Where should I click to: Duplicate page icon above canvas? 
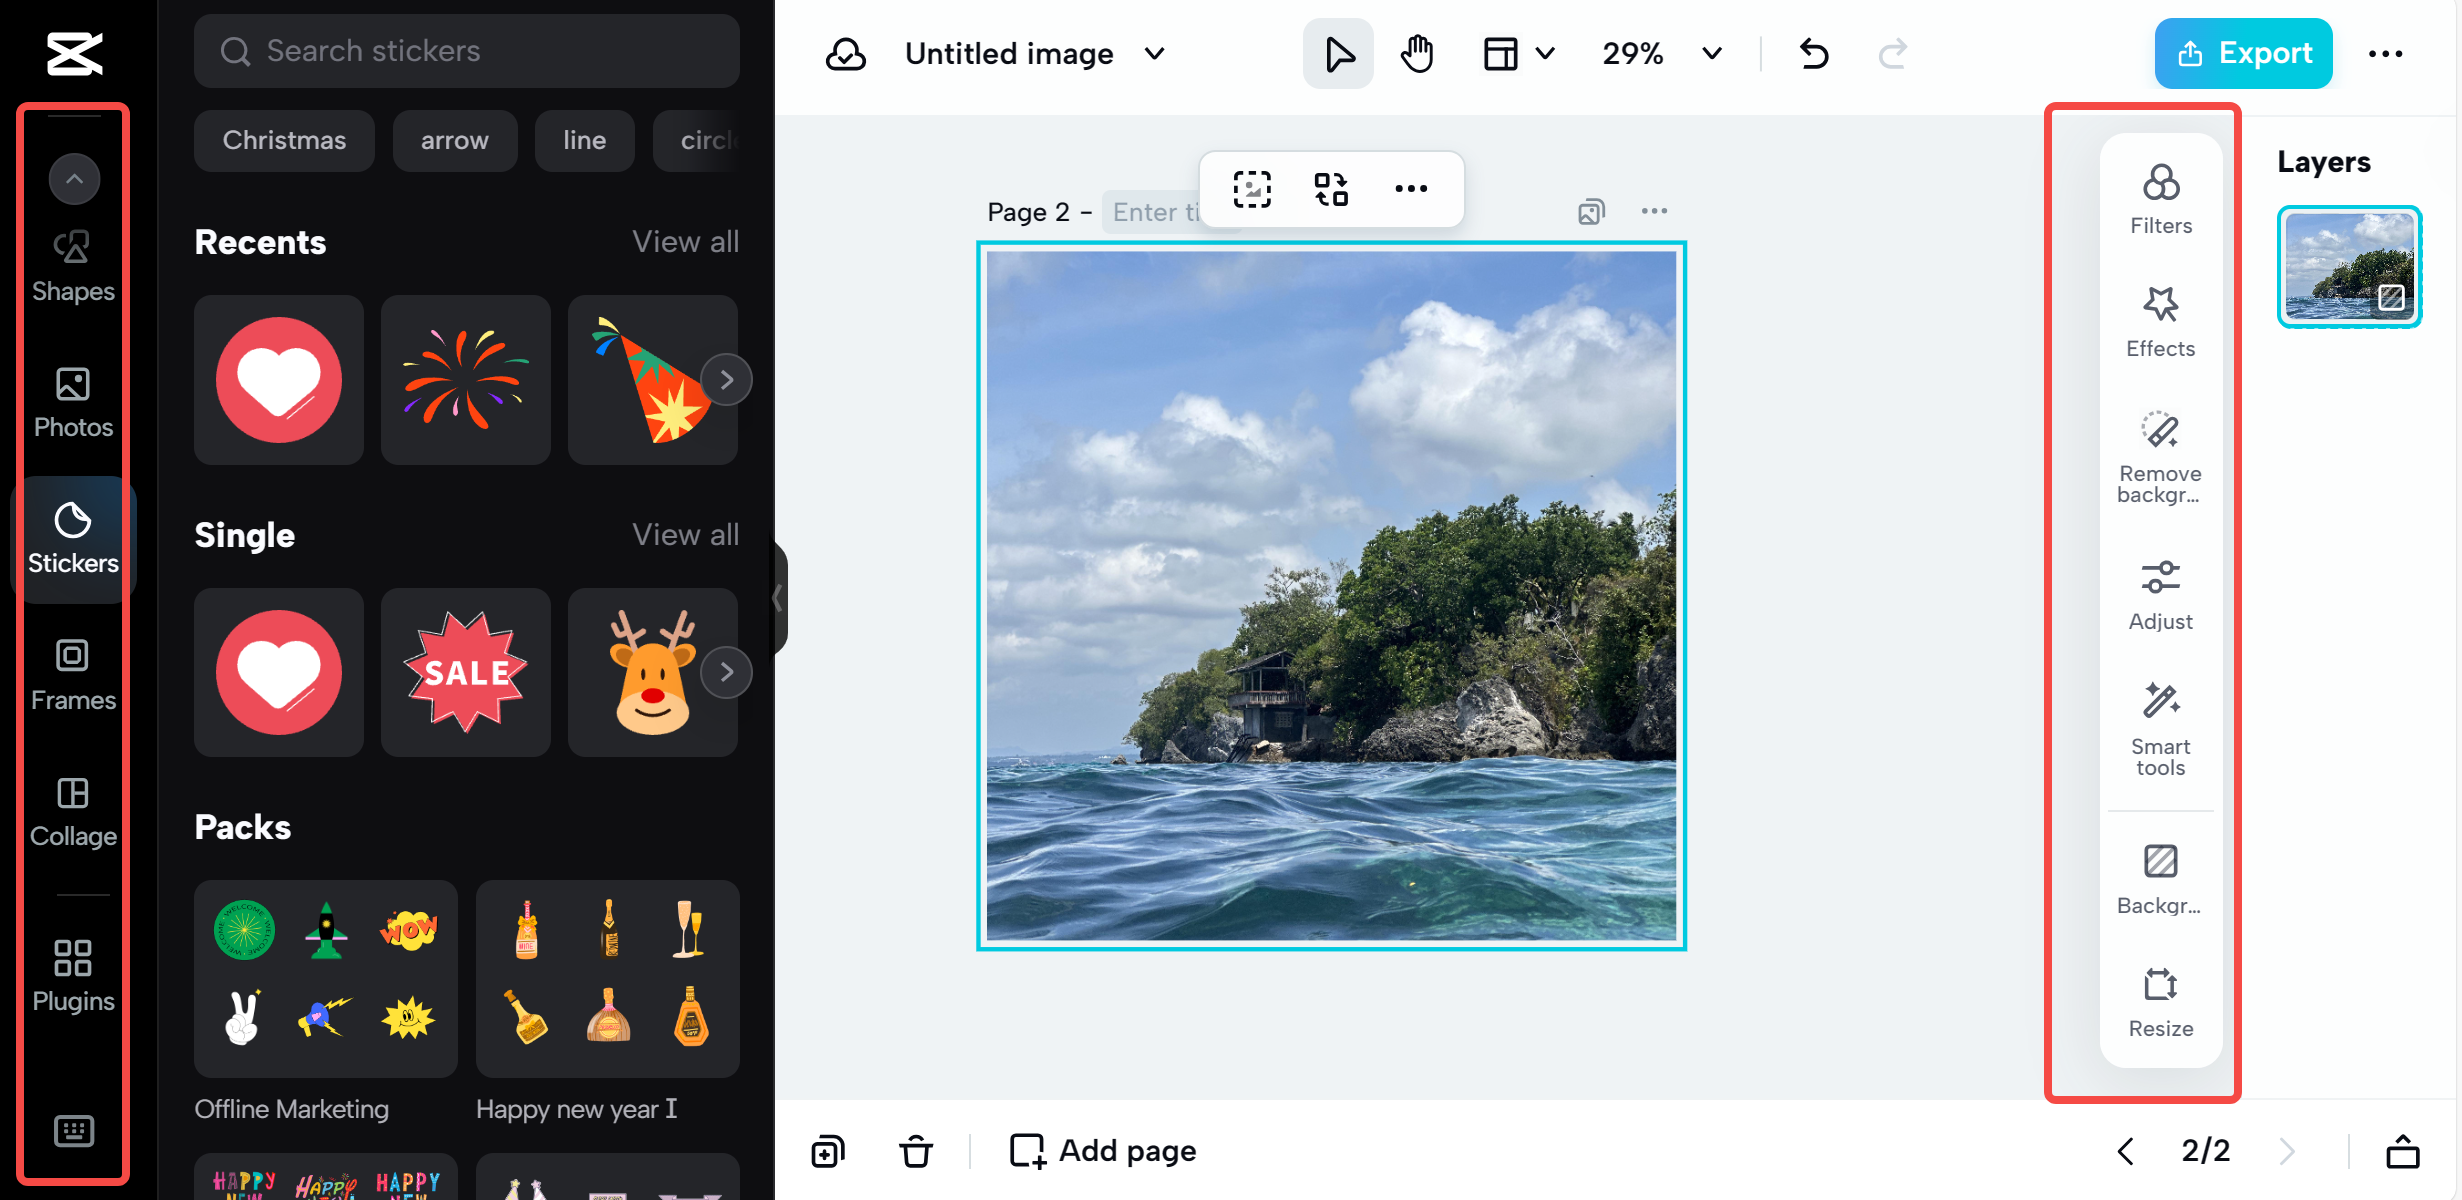pos(1591,211)
